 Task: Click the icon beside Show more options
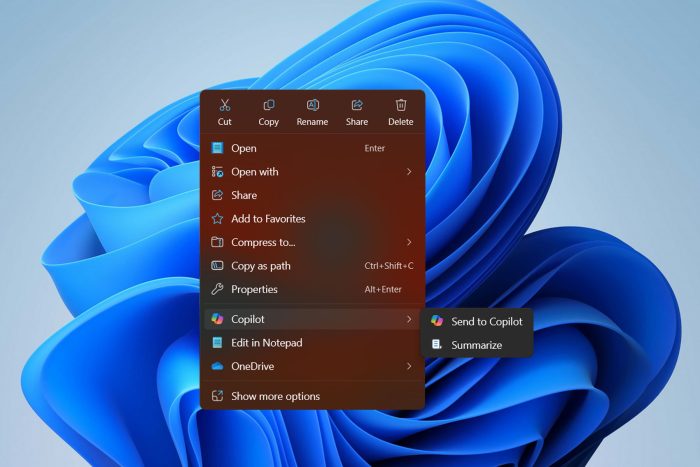click(217, 396)
